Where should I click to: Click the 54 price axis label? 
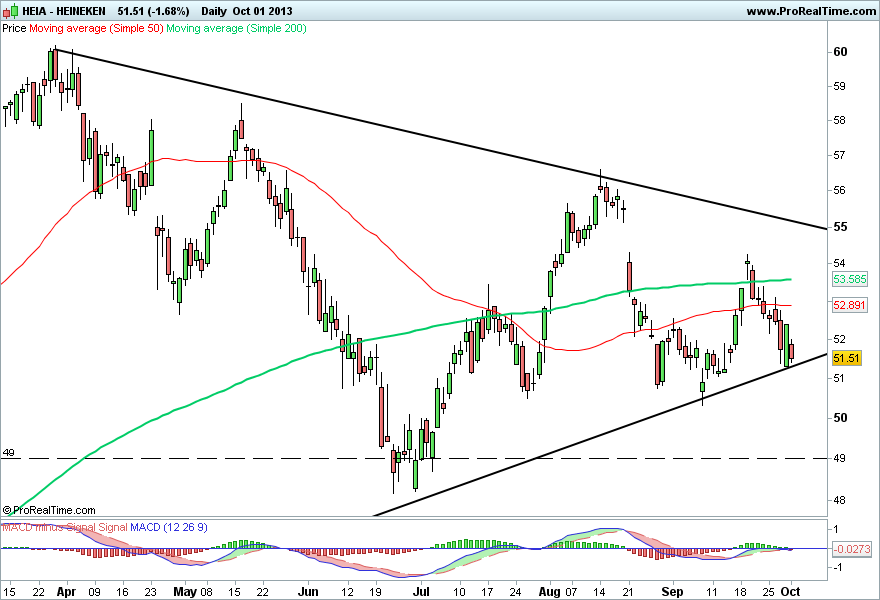point(840,263)
